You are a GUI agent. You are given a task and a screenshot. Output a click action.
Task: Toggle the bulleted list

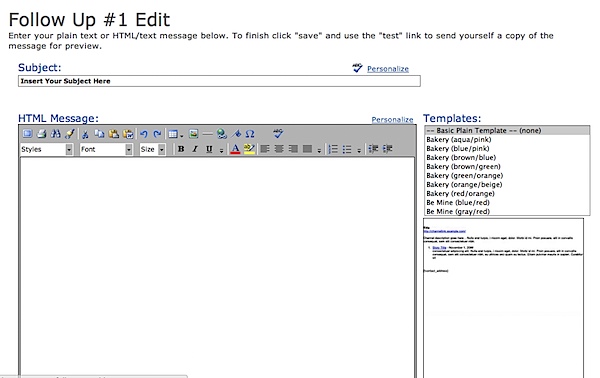click(x=347, y=149)
